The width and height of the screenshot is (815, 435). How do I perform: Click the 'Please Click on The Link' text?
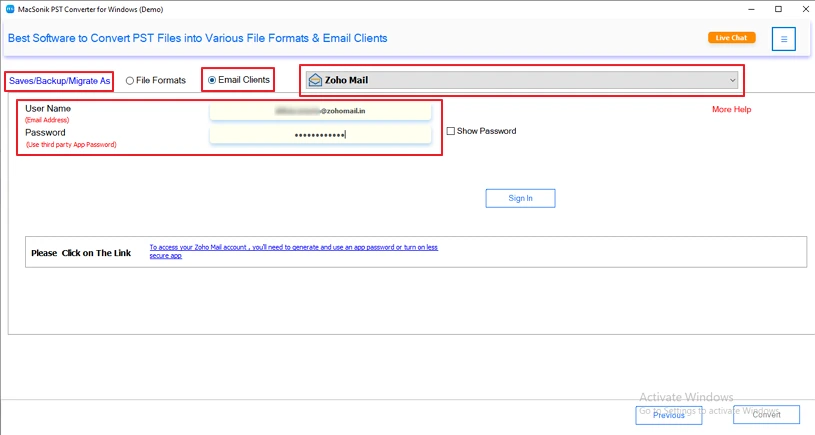[x=81, y=253]
